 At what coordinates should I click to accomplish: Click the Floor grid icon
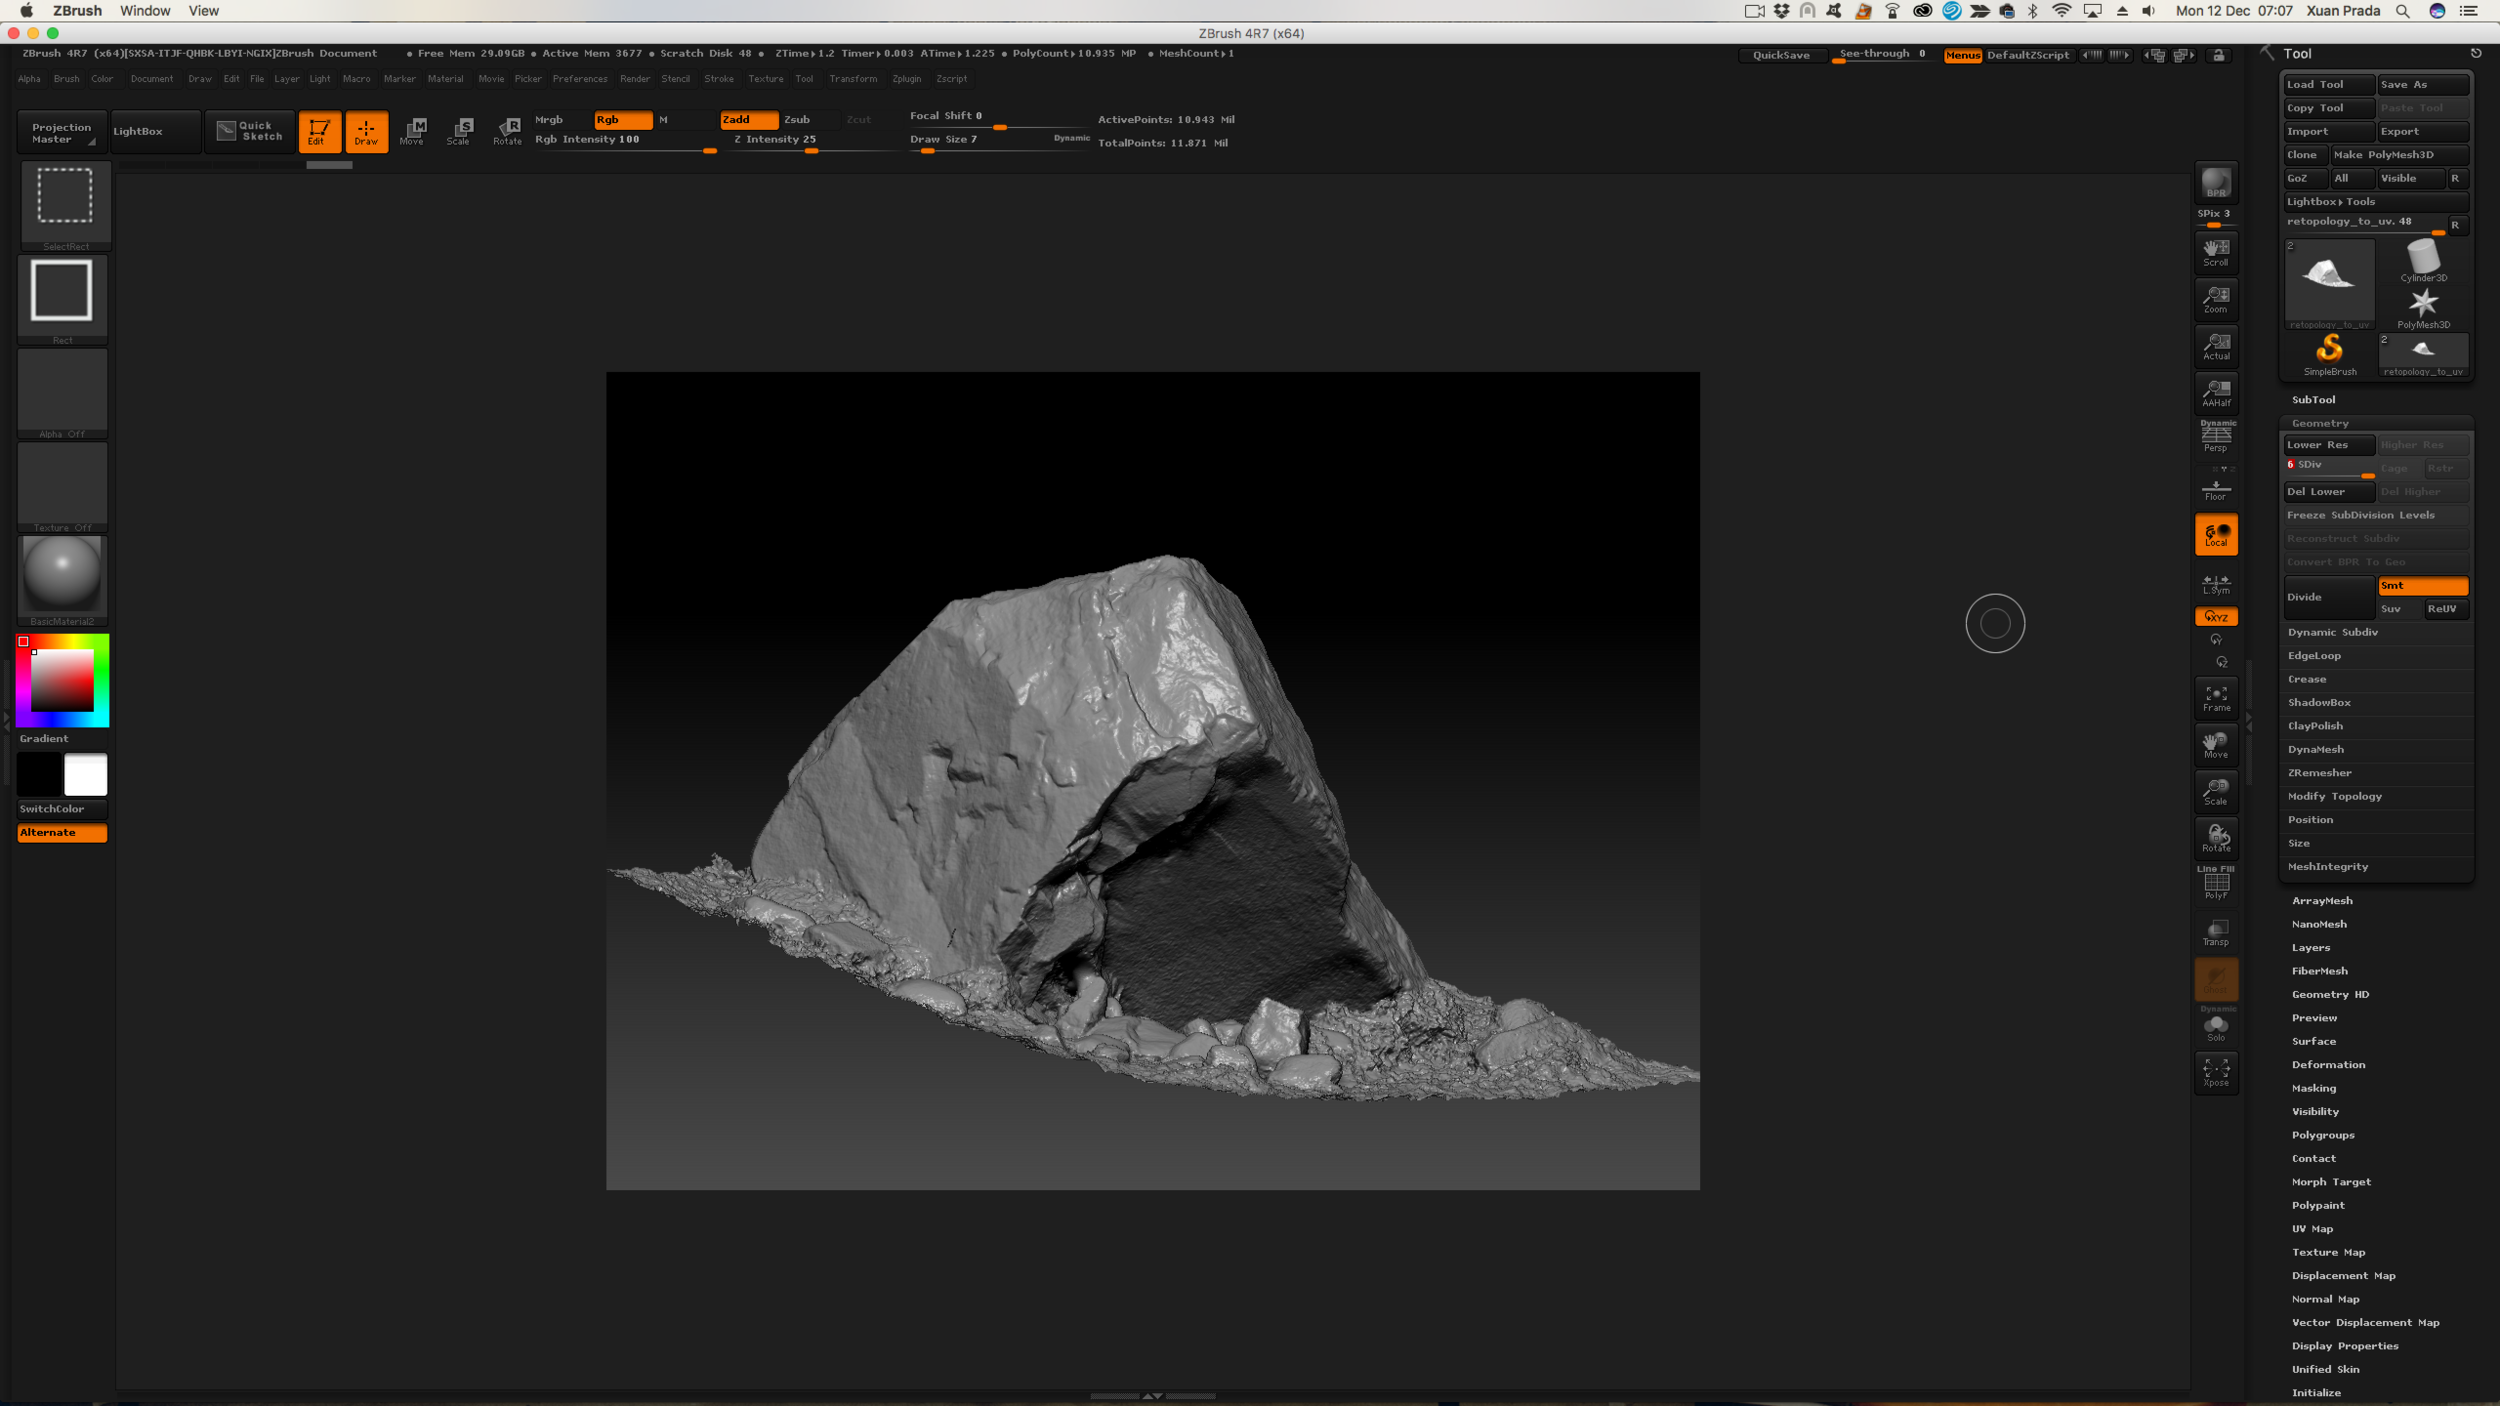coord(2216,489)
